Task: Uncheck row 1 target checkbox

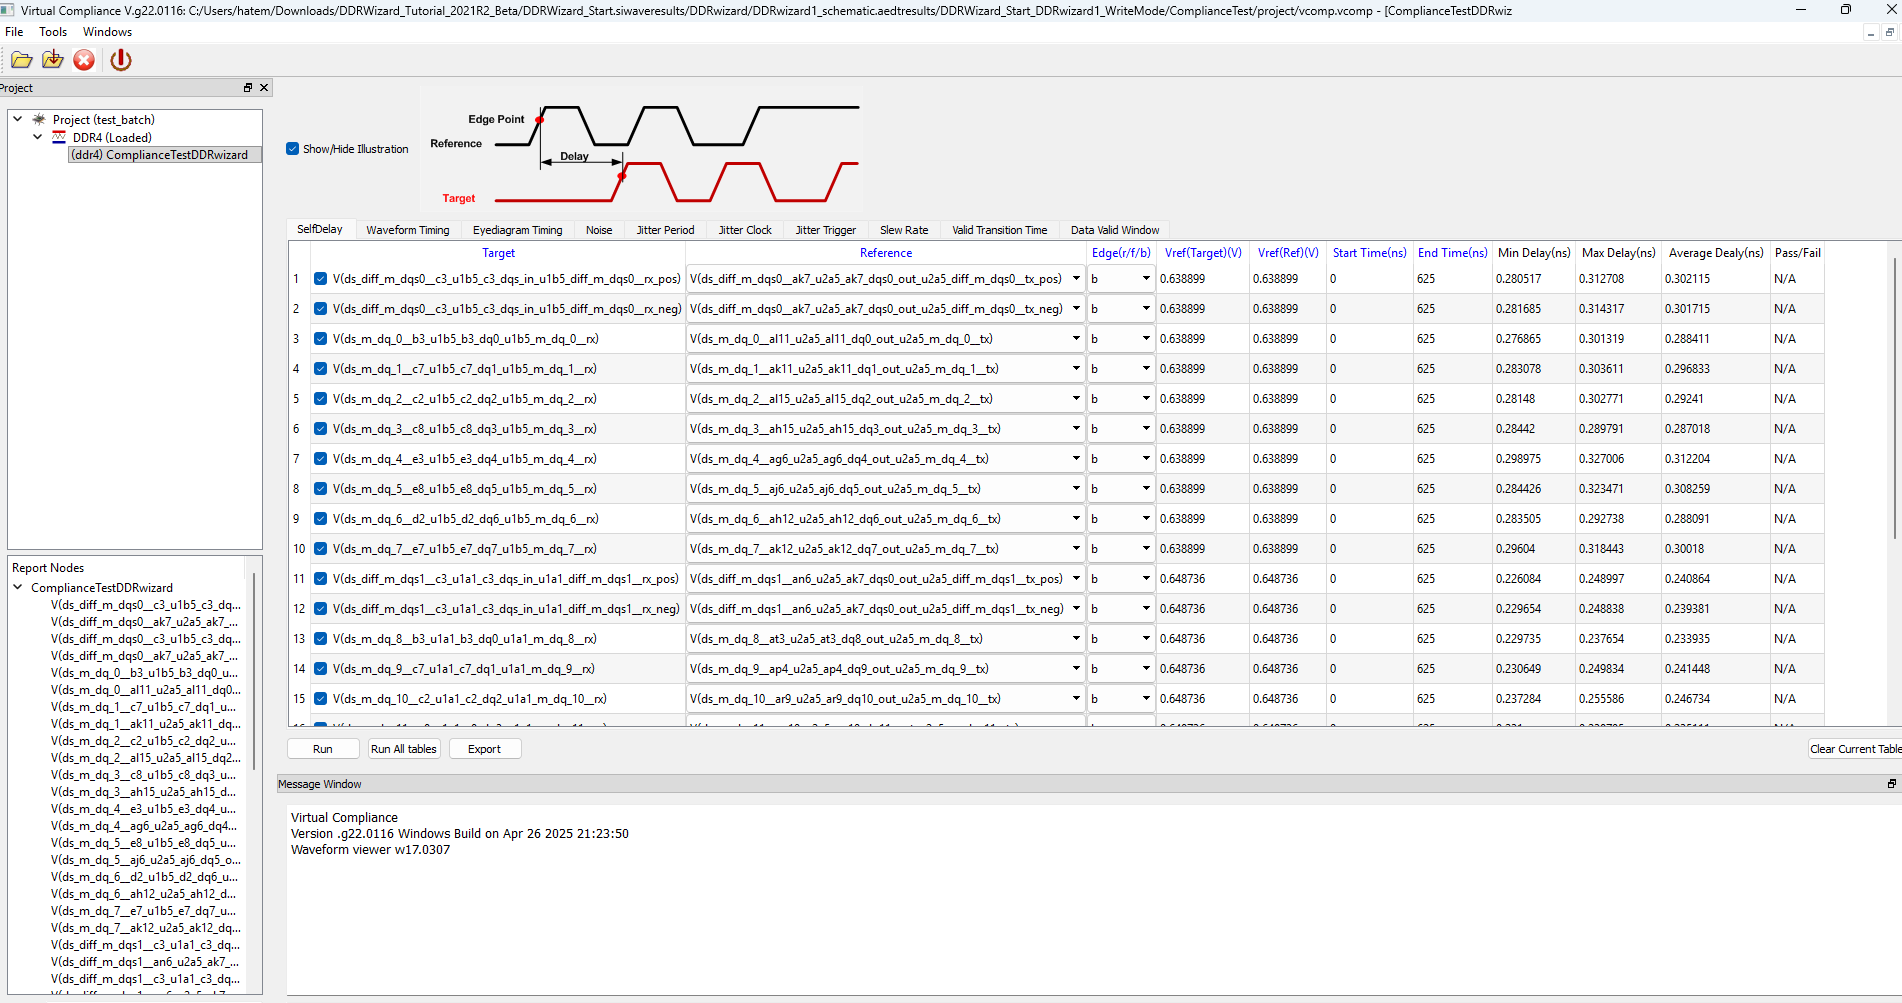Action: (320, 279)
